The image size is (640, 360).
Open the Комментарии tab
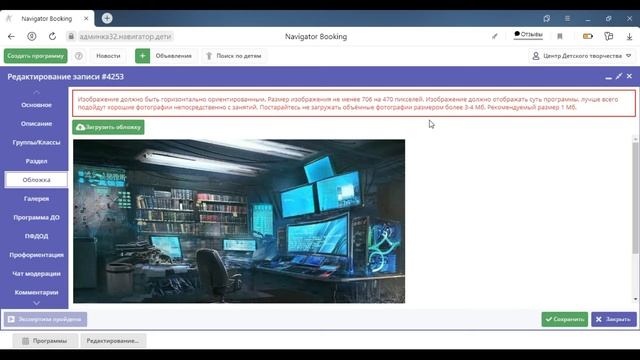coord(36,292)
